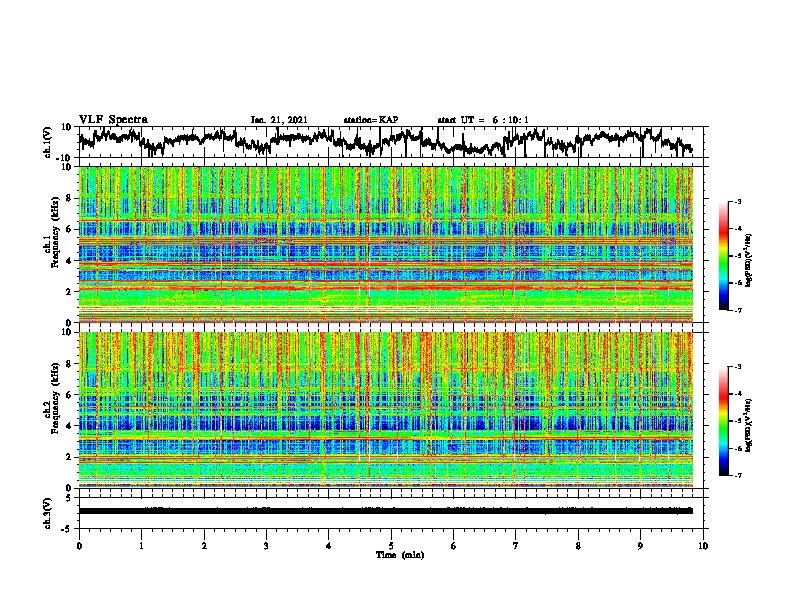
Task: Click the "1" tick on the time axis
Action: [141, 546]
